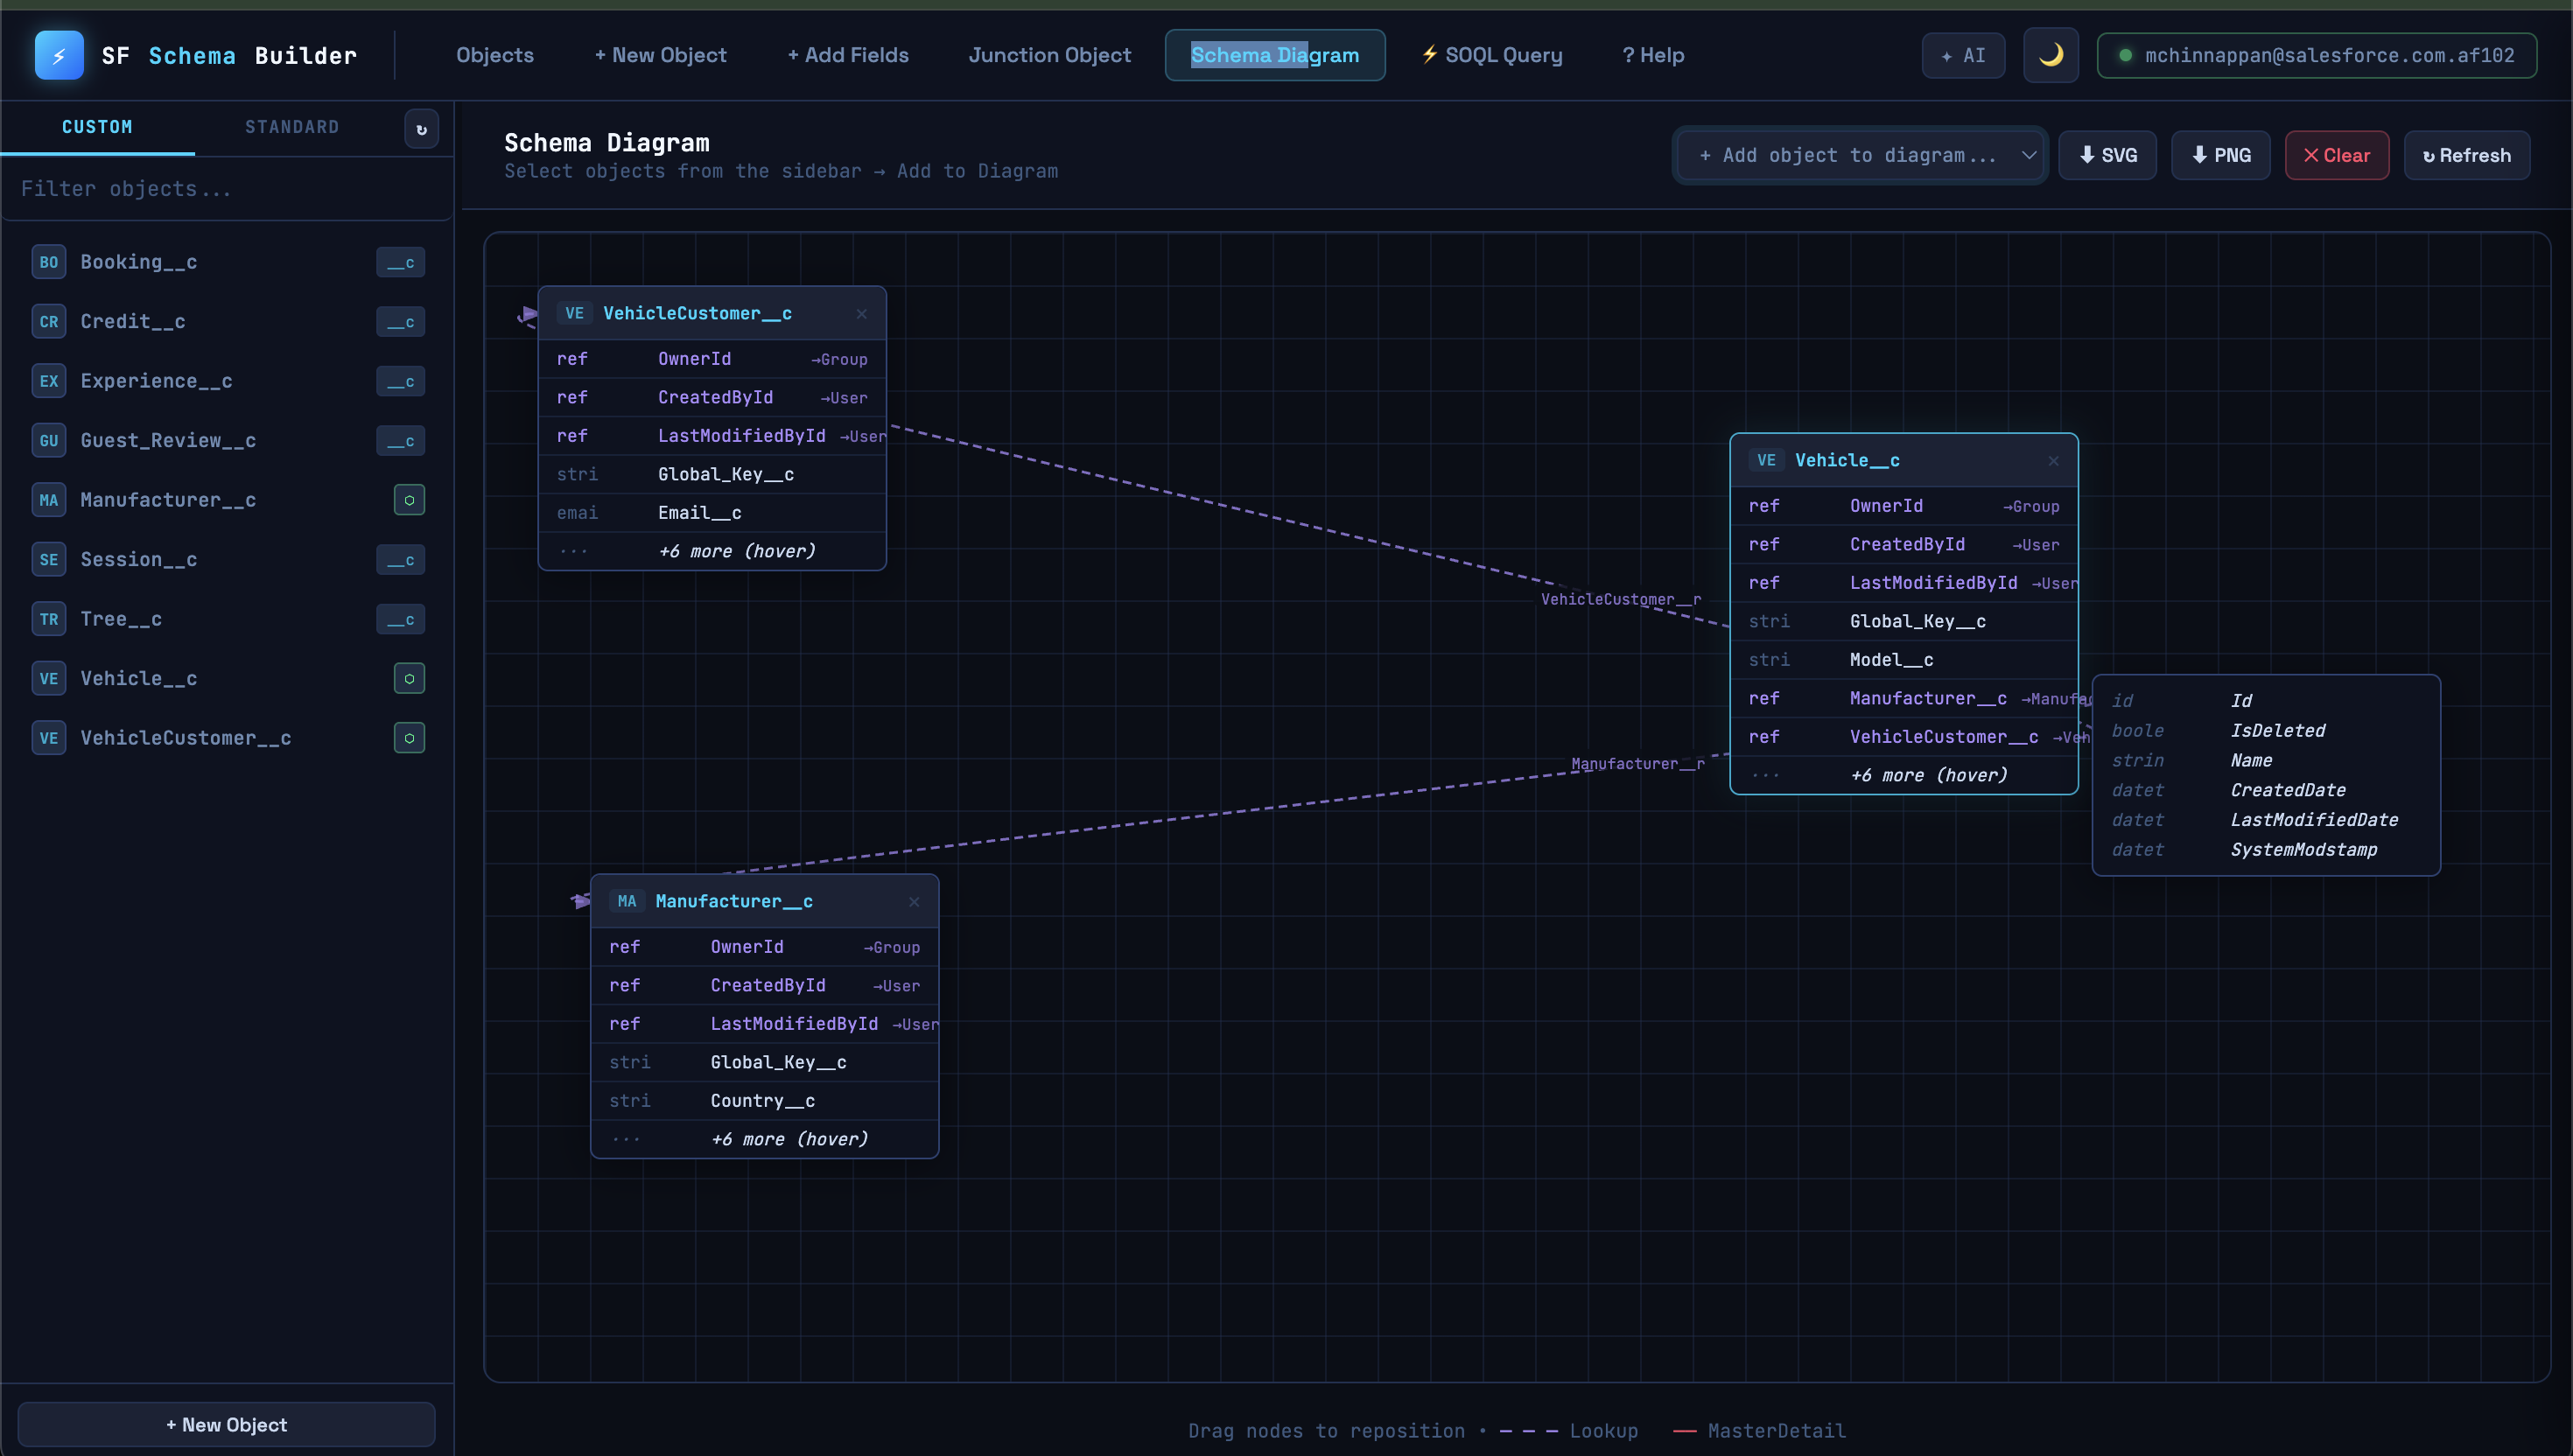Refresh the schema diagram
The width and height of the screenshot is (2573, 1456).
point(2466,155)
